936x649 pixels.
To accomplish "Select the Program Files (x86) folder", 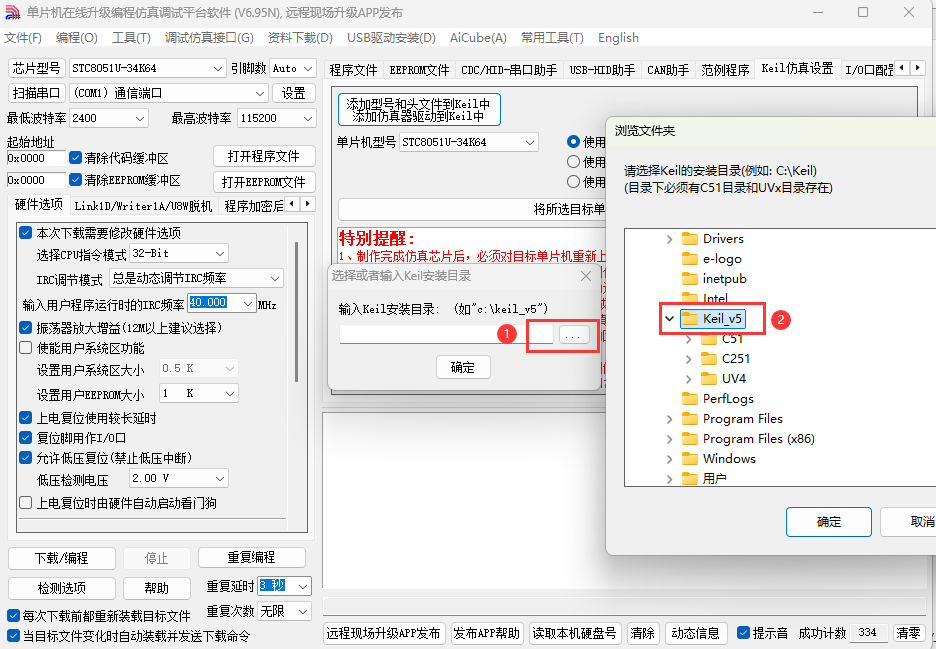I will click(x=749, y=439).
